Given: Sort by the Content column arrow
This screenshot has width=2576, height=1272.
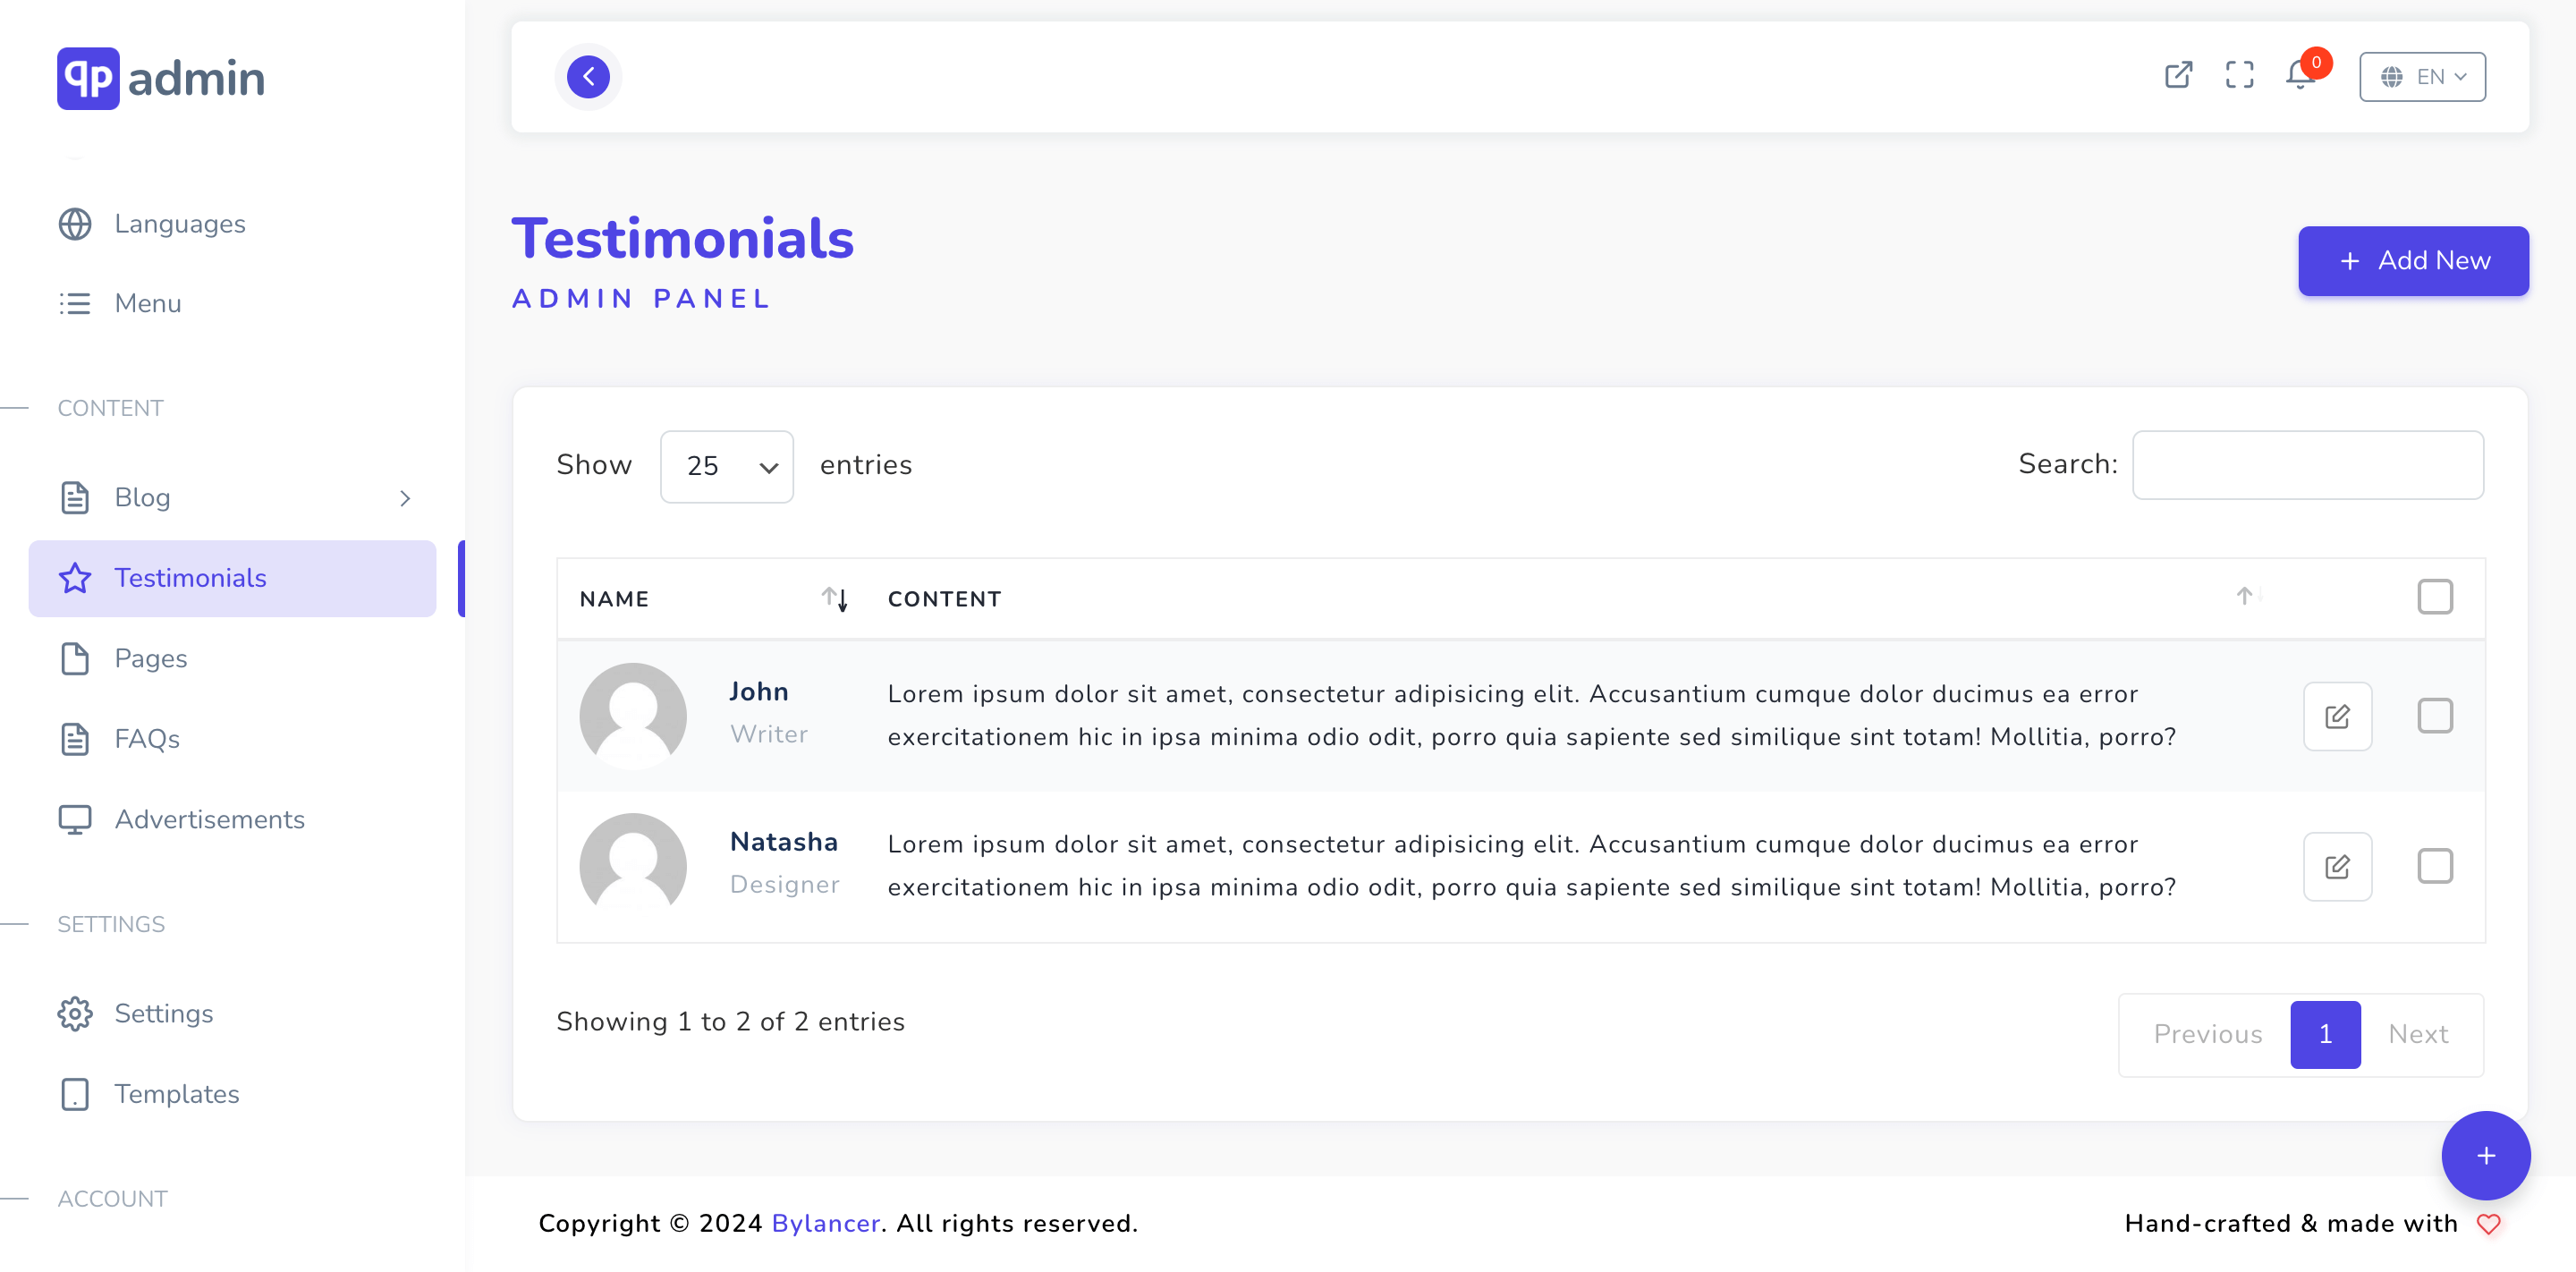Looking at the screenshot, I should coord(2249,596).
